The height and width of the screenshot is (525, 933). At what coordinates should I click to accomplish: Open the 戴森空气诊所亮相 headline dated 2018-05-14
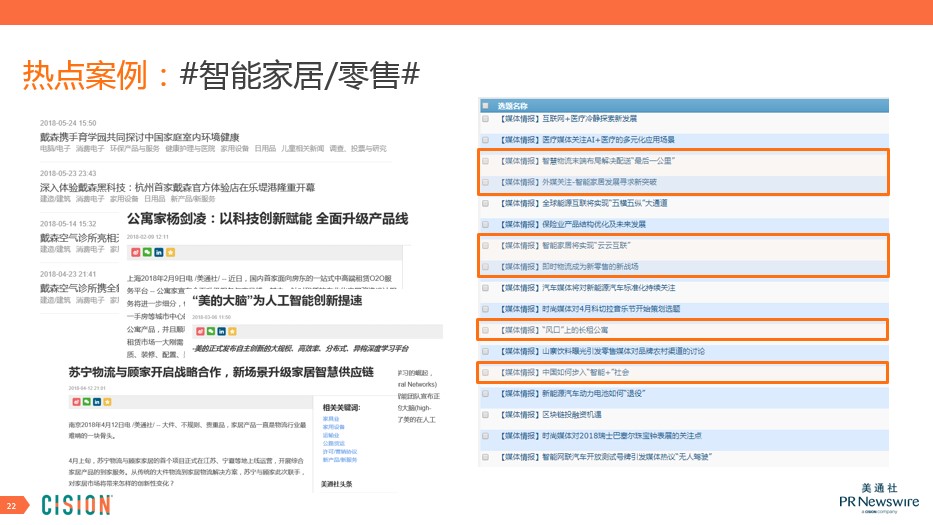pyautogui.click(x=79, y=238)
